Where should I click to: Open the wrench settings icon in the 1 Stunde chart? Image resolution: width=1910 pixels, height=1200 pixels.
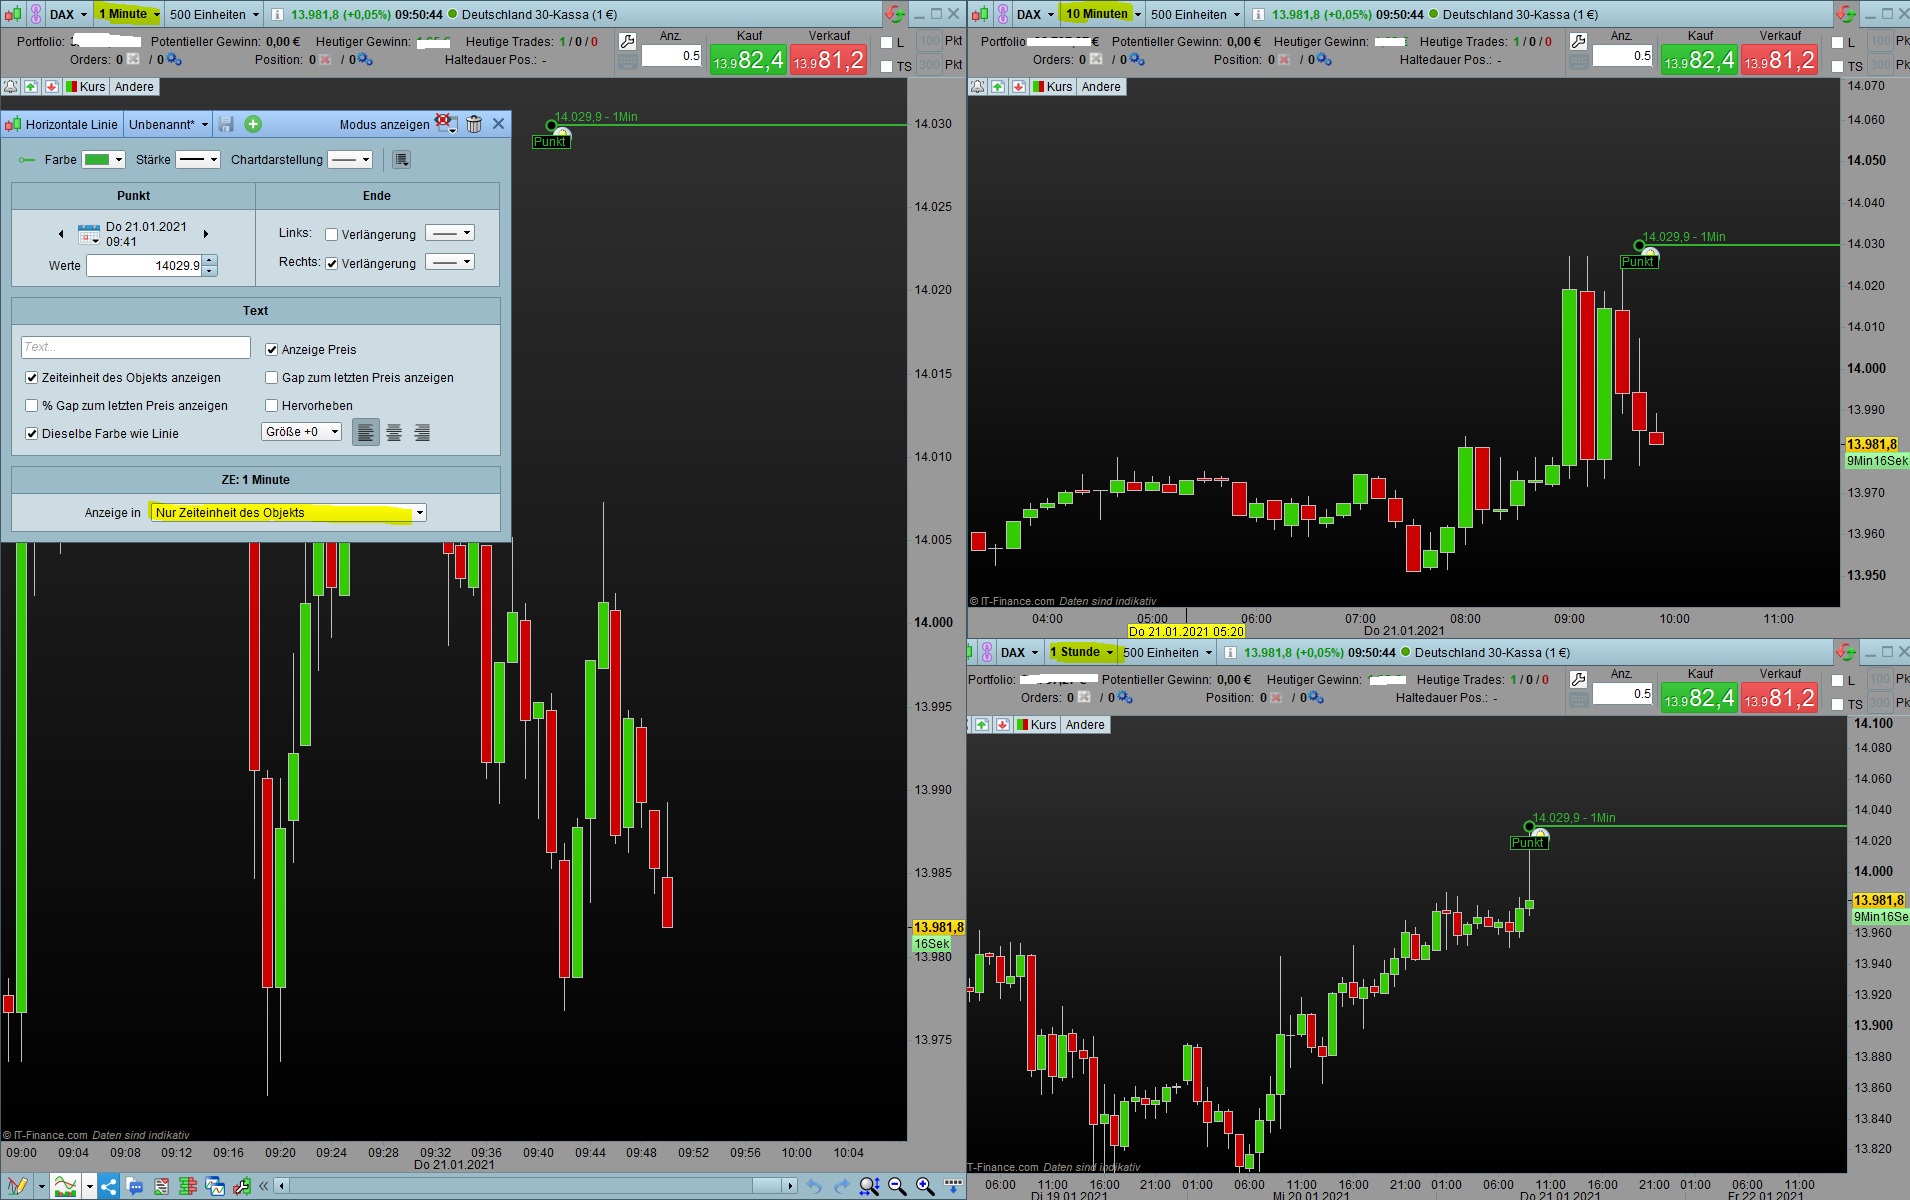pos(1578,680)
